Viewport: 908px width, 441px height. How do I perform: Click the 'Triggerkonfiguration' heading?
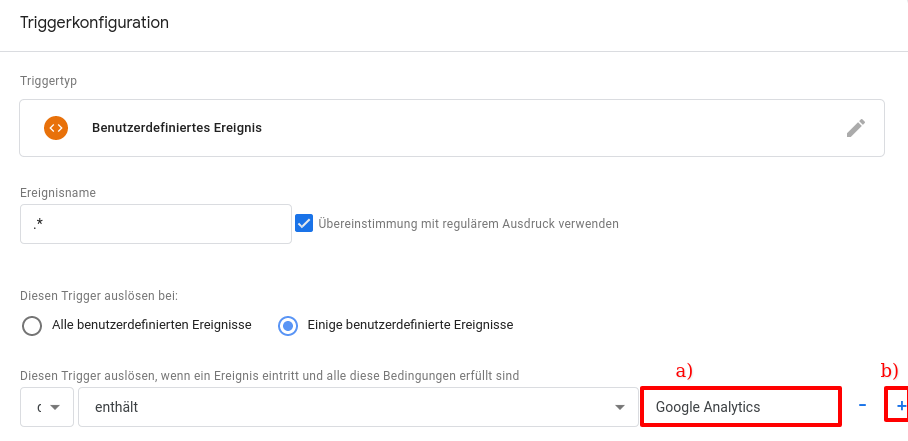(94, 22)
